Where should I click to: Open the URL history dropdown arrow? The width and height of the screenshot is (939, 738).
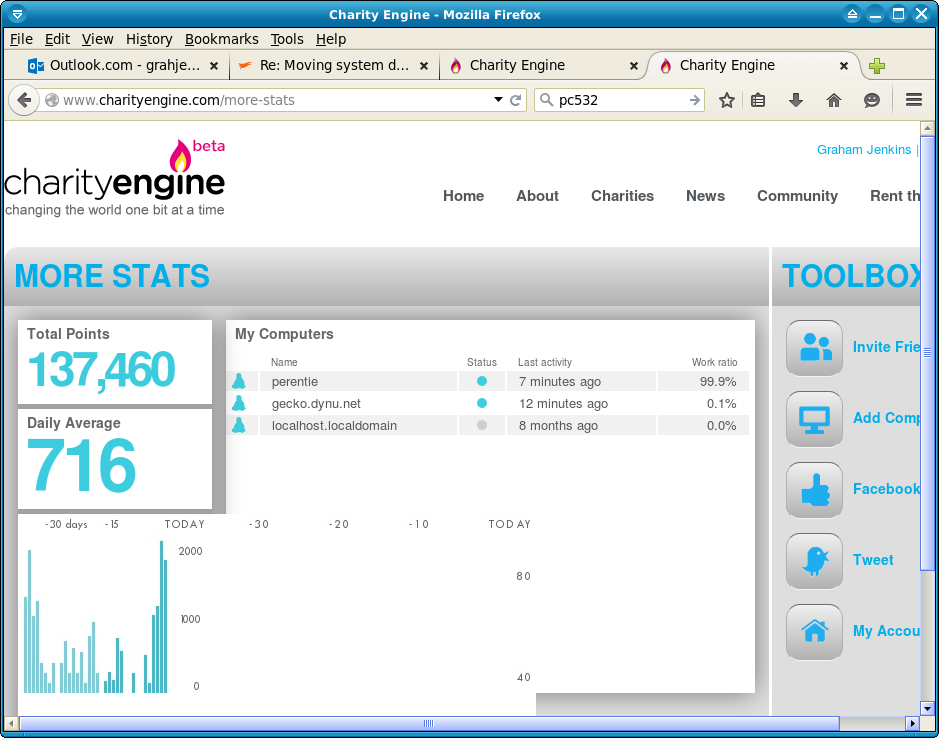coord(498,100)
